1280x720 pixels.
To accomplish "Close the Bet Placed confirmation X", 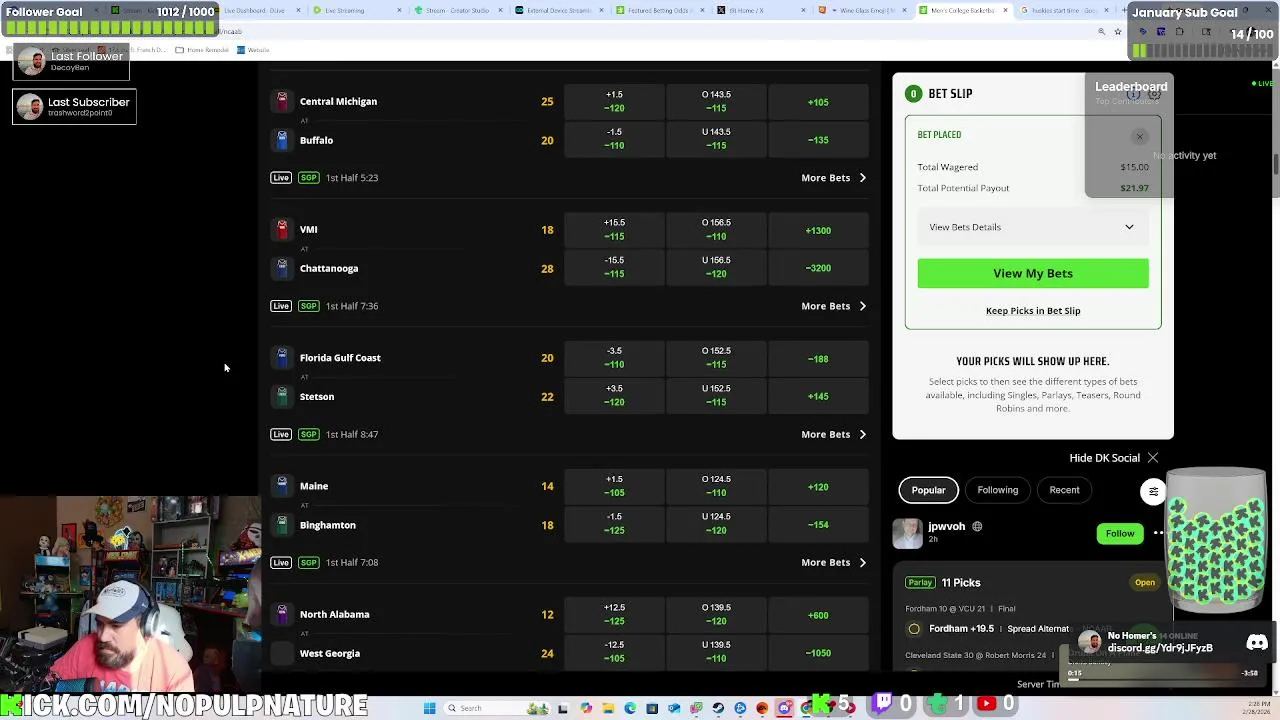I will click(x=1139, y=137).
